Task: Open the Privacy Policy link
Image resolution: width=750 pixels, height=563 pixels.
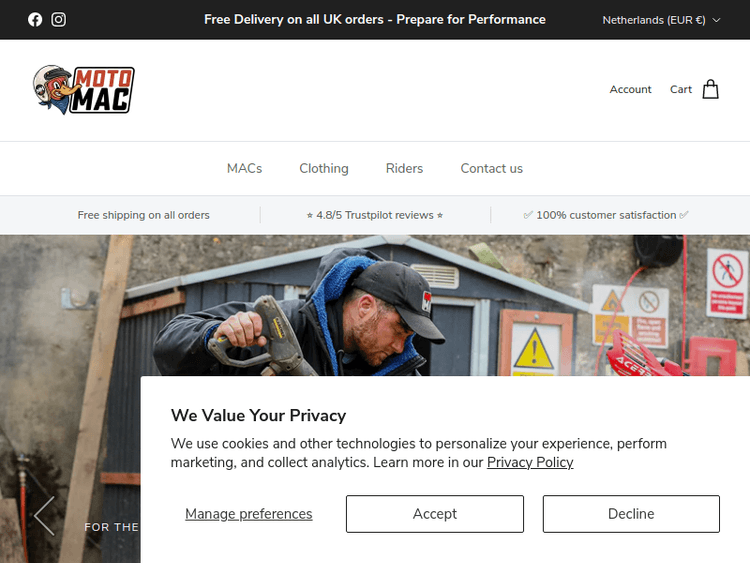Action: 530,463
